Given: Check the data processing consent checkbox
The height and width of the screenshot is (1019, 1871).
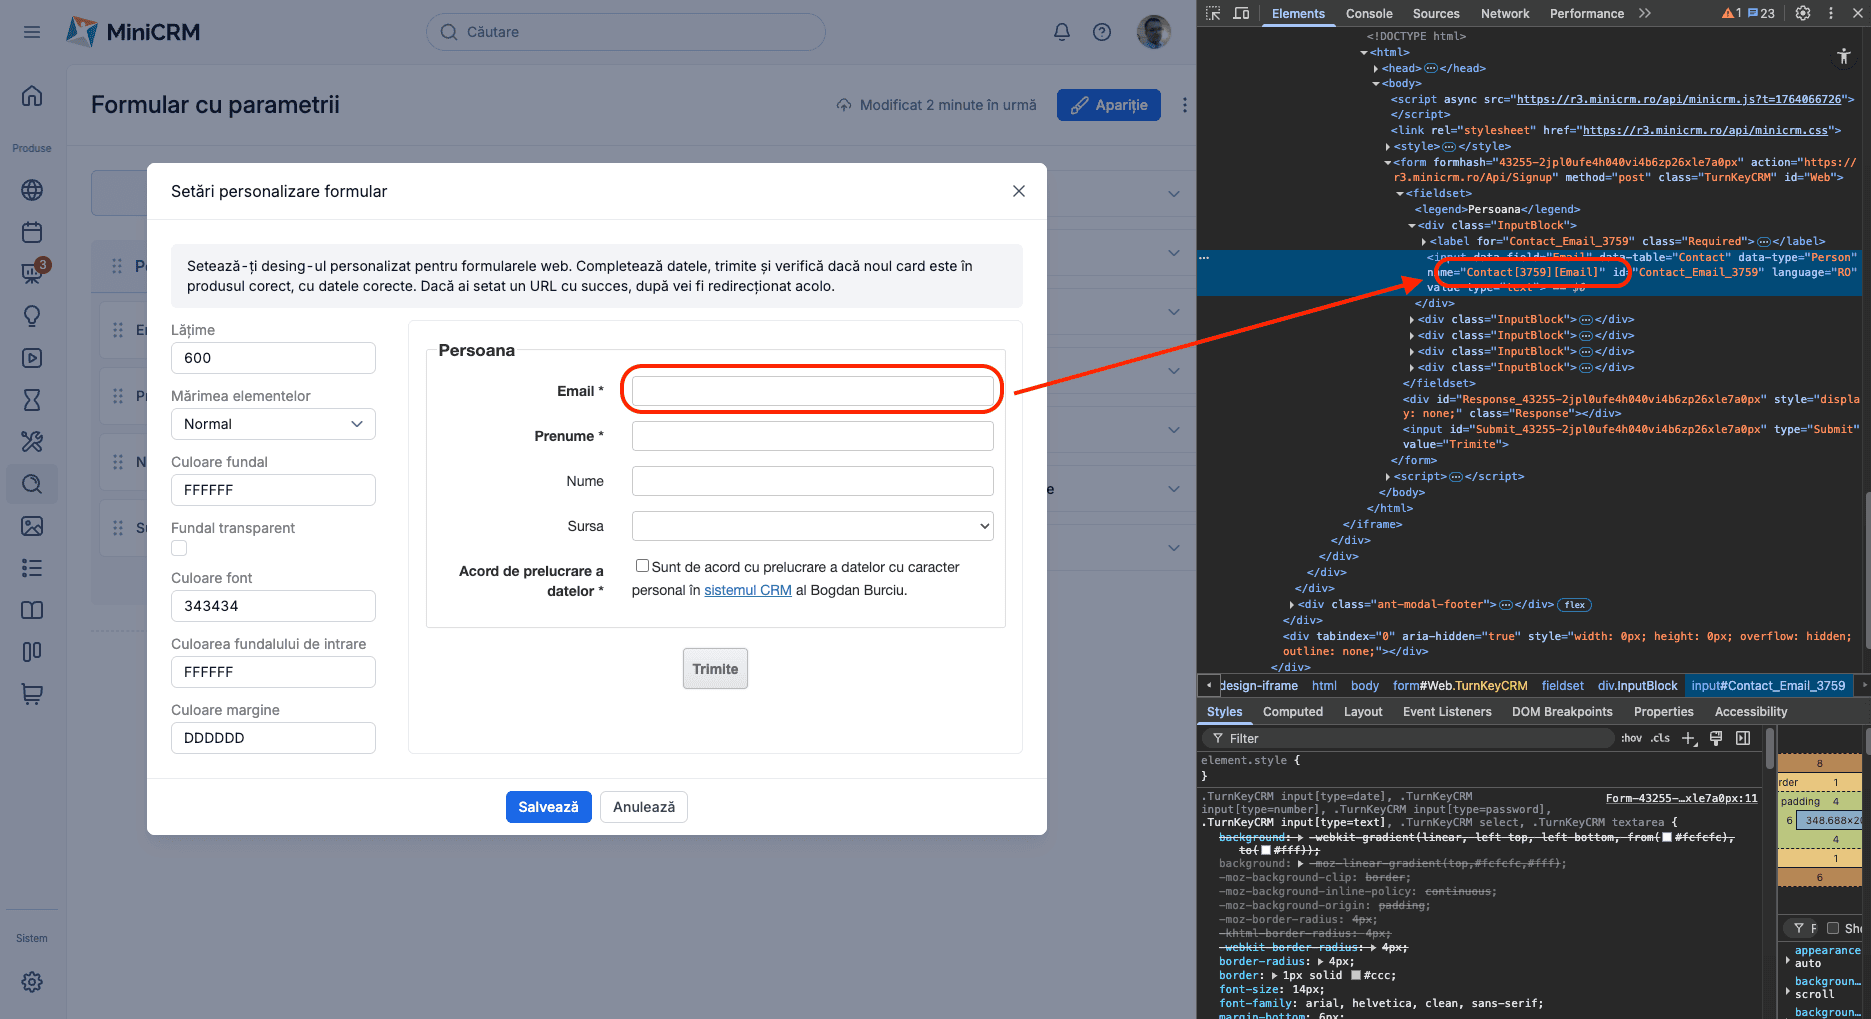Looking at the screenshot, I should (x=642, y=566).
